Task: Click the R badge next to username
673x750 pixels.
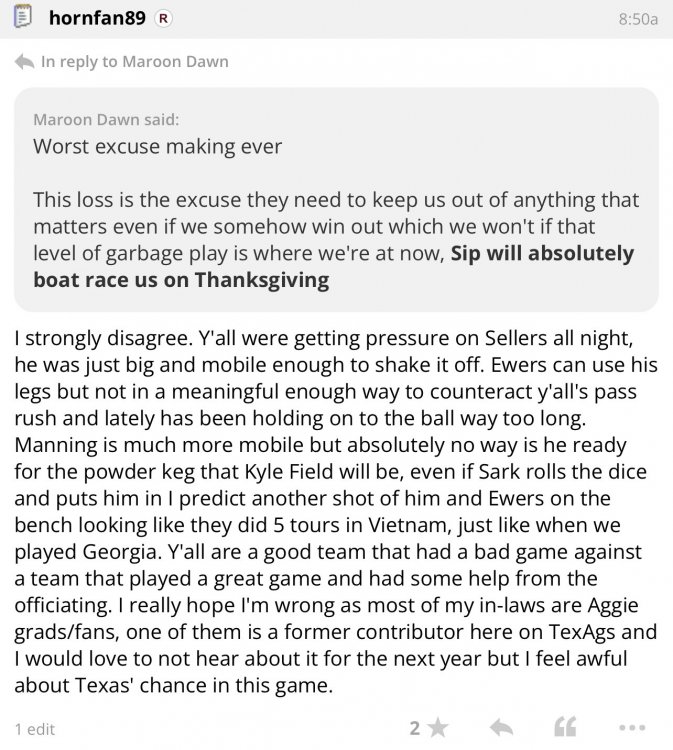Action: coord(165,19)
